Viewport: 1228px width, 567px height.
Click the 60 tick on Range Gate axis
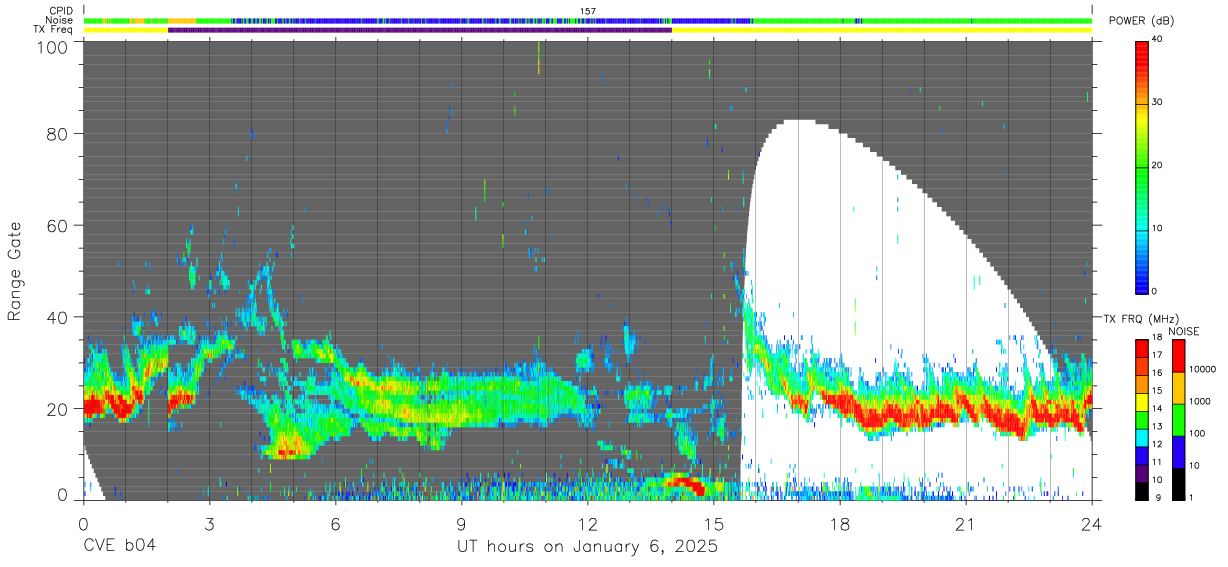pyautogui.click(x=58, y=225)
